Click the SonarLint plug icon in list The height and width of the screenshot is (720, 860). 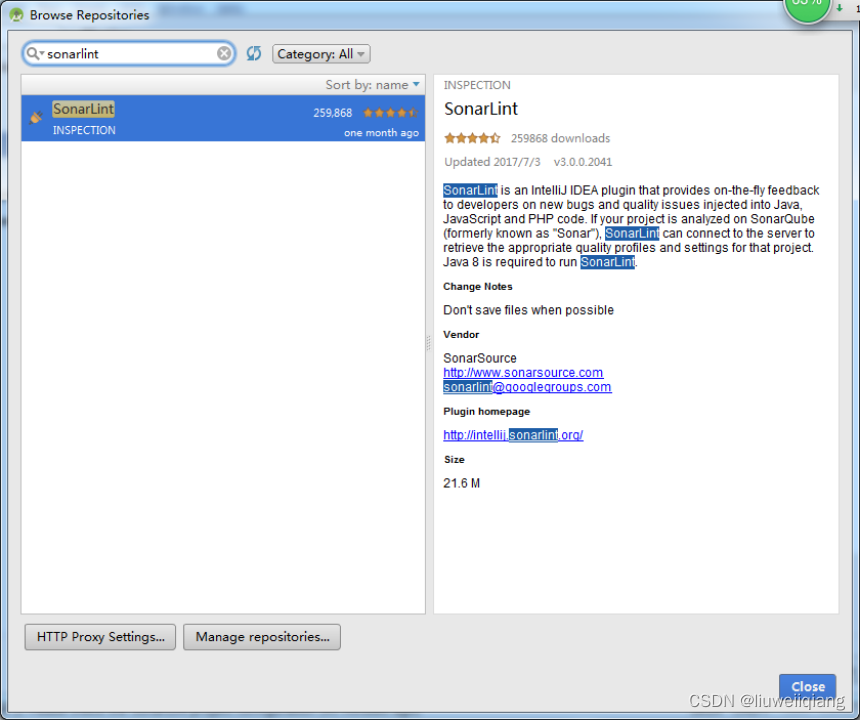(x=36, y=117)
